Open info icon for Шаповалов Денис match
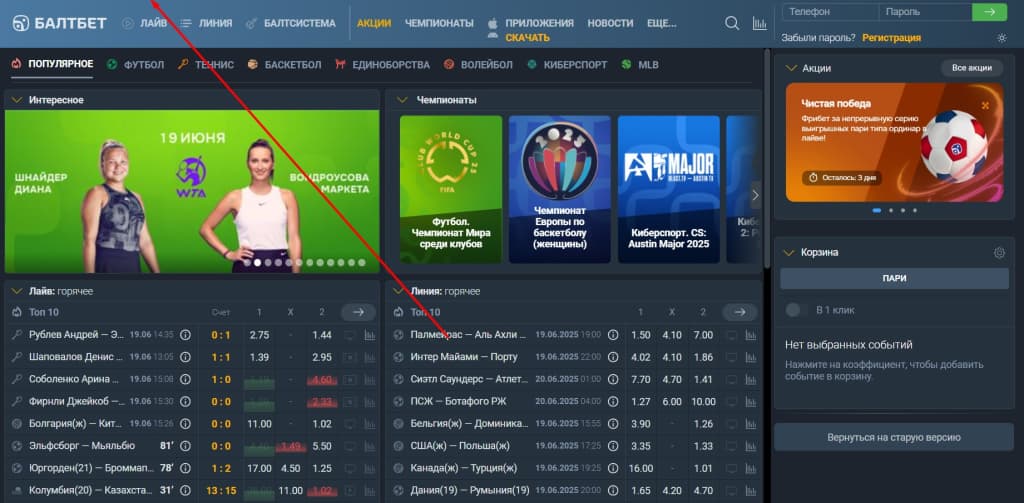The height and width of the screenshot is (503, 1024). tap(185, 357)
